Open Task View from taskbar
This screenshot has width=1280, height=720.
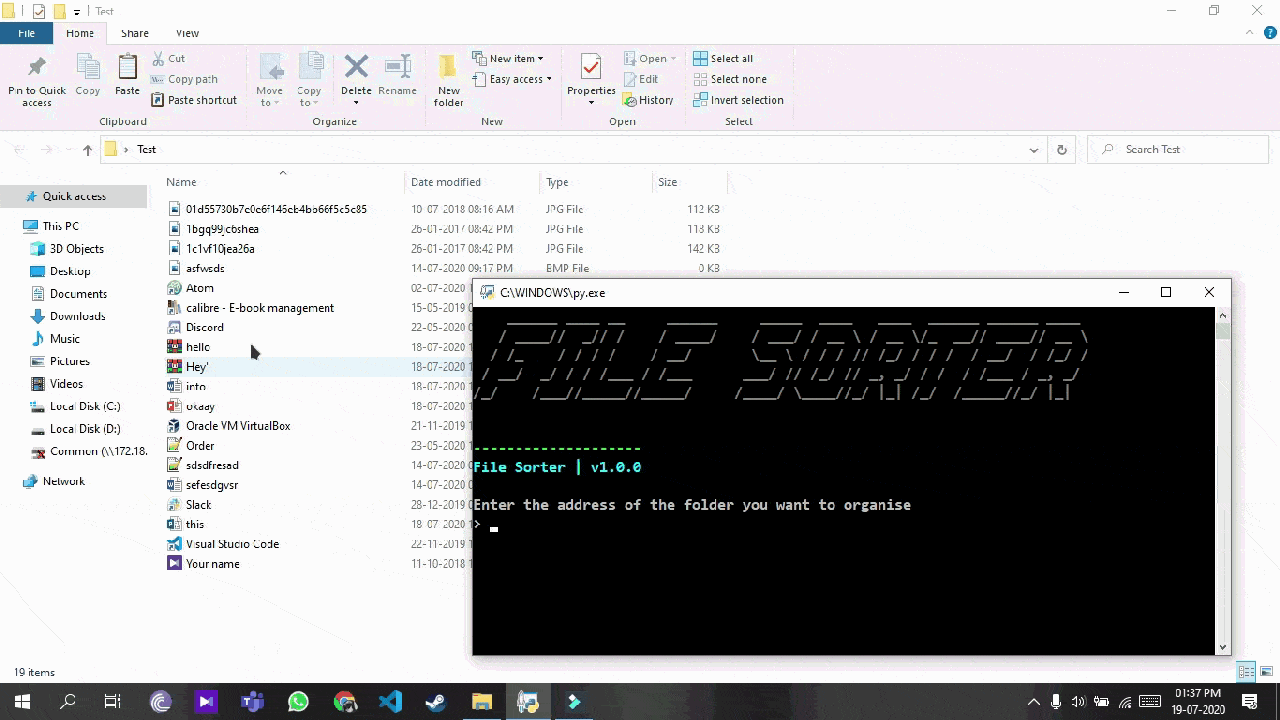[113, 702]
